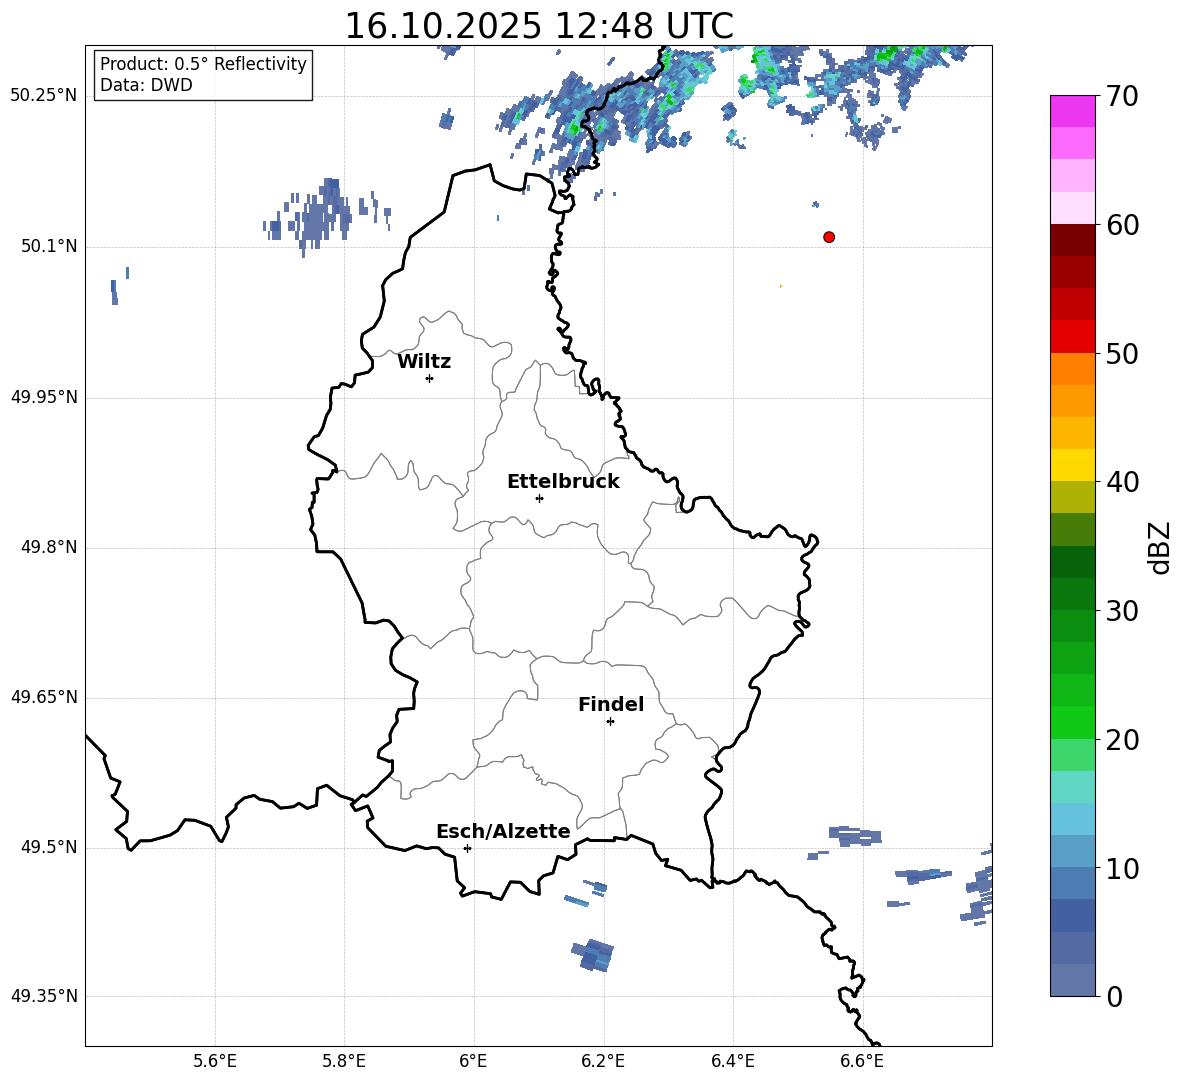Click the Ettelbruck station cross marker
Screen dimensions: 1184x1081
pos(539,498)
